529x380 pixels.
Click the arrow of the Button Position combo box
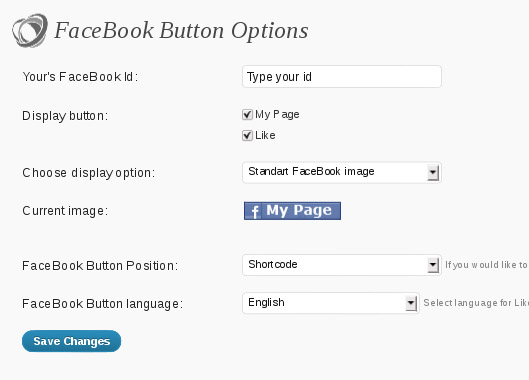[433, 265]
